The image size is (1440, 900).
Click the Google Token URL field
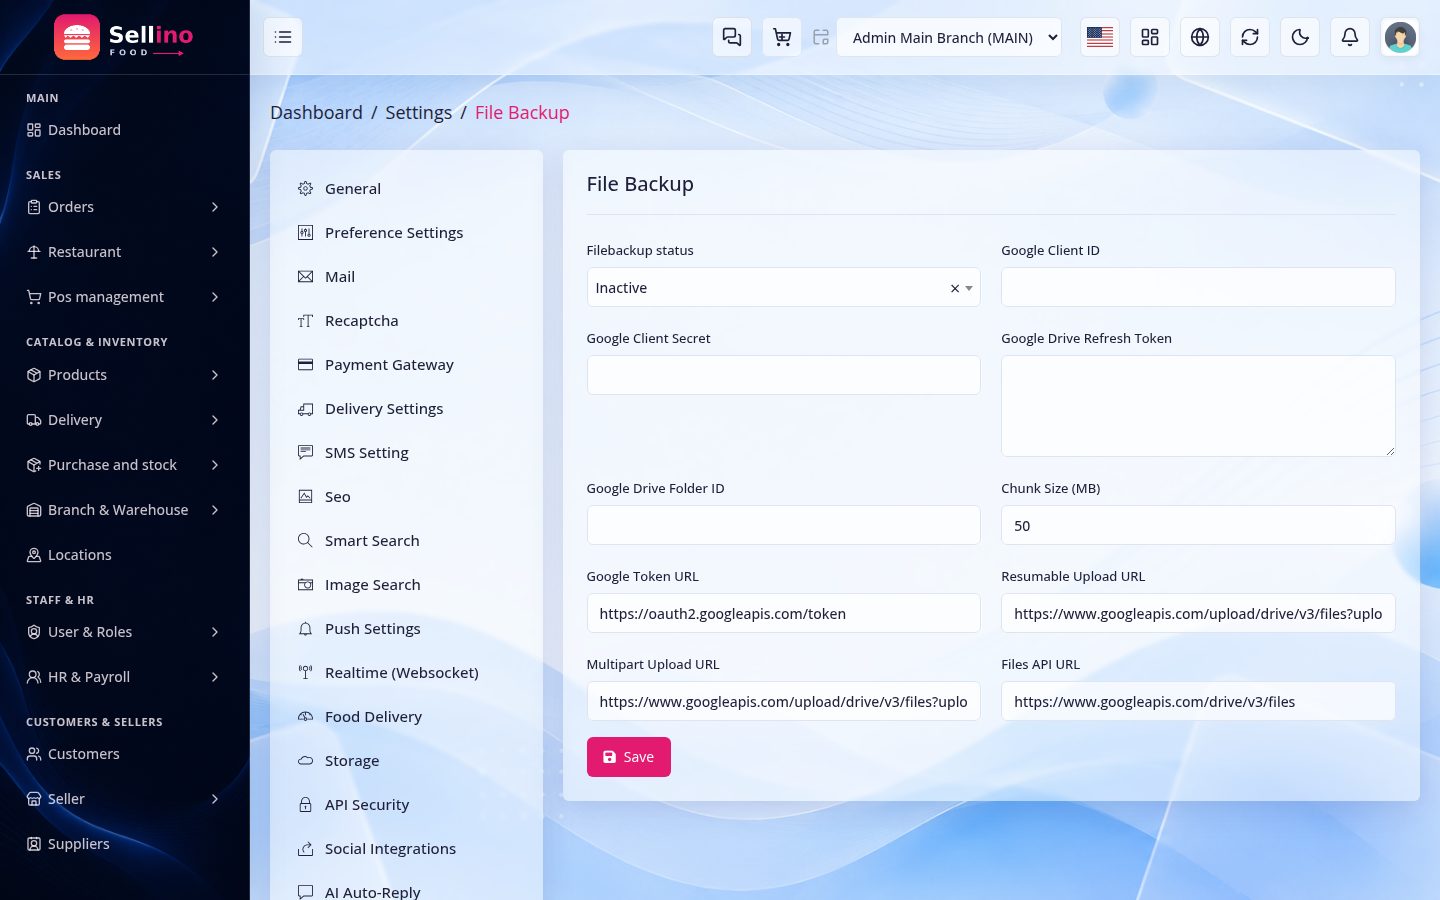click(x=783, y=613)
